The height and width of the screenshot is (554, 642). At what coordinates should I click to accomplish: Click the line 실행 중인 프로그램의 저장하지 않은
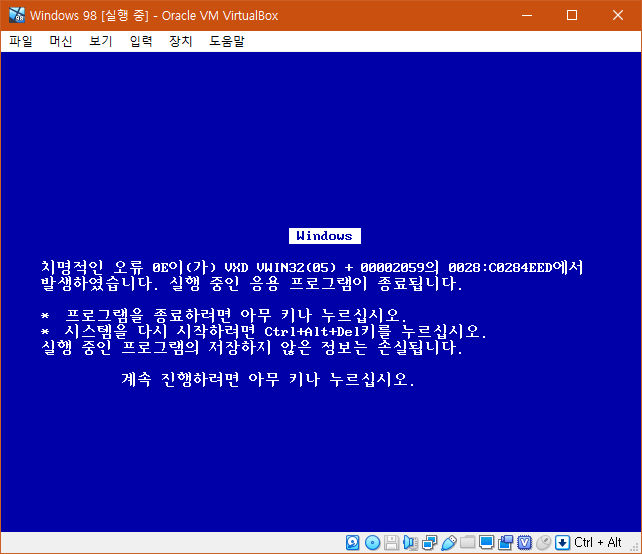coord(252,347)
